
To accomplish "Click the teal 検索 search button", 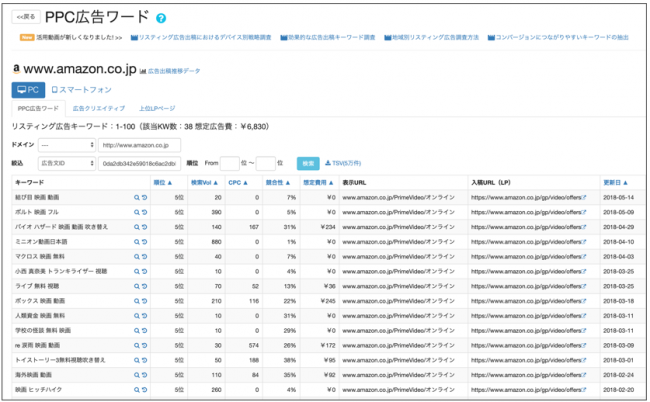I will [308, 163].
